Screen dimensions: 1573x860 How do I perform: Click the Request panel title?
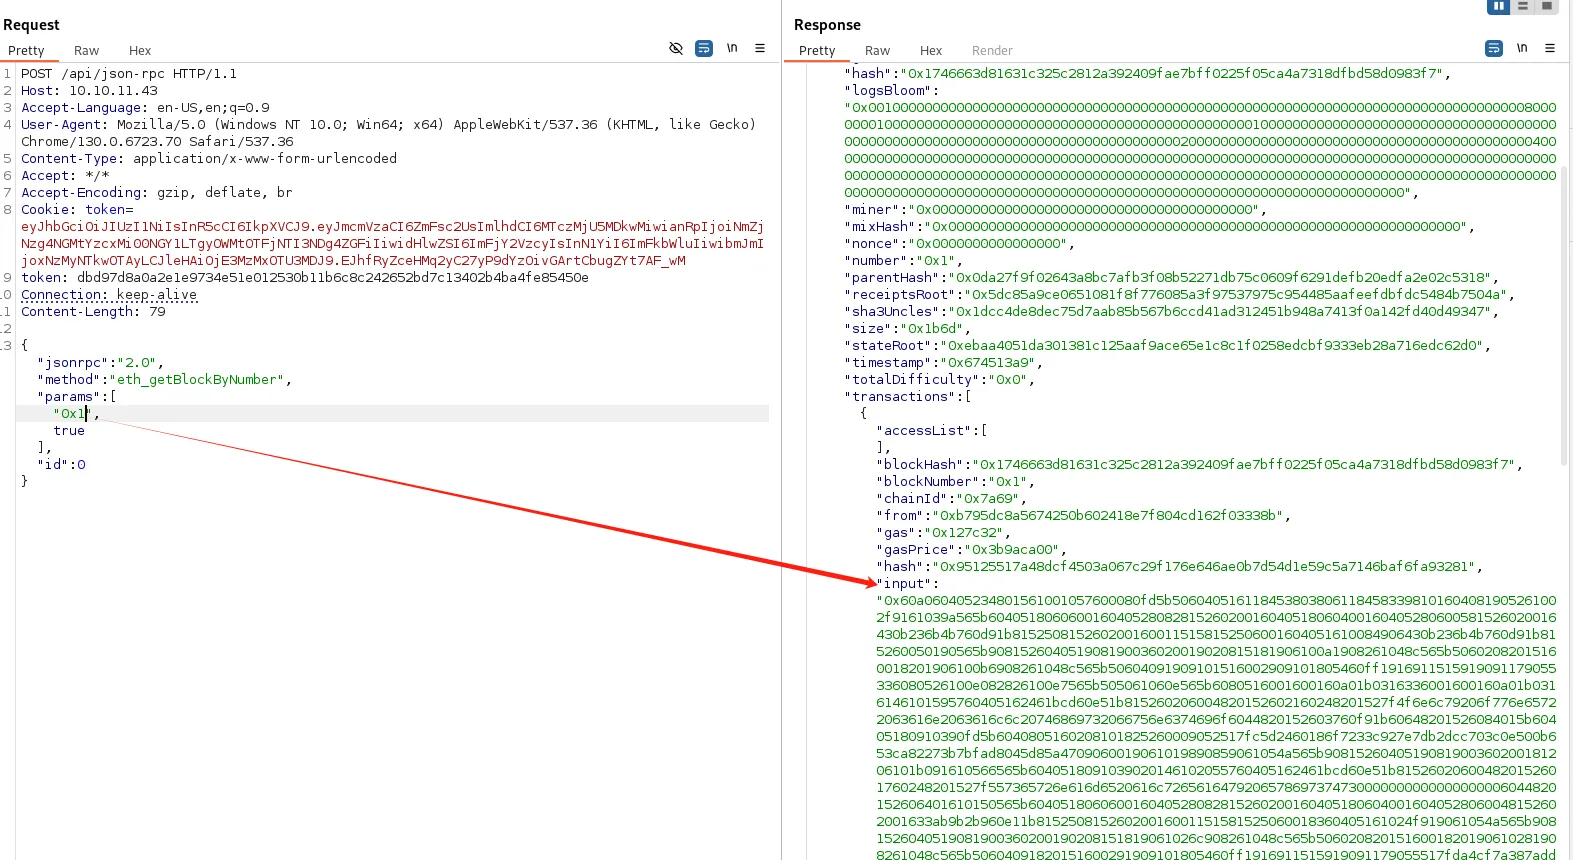click(31, 24)
